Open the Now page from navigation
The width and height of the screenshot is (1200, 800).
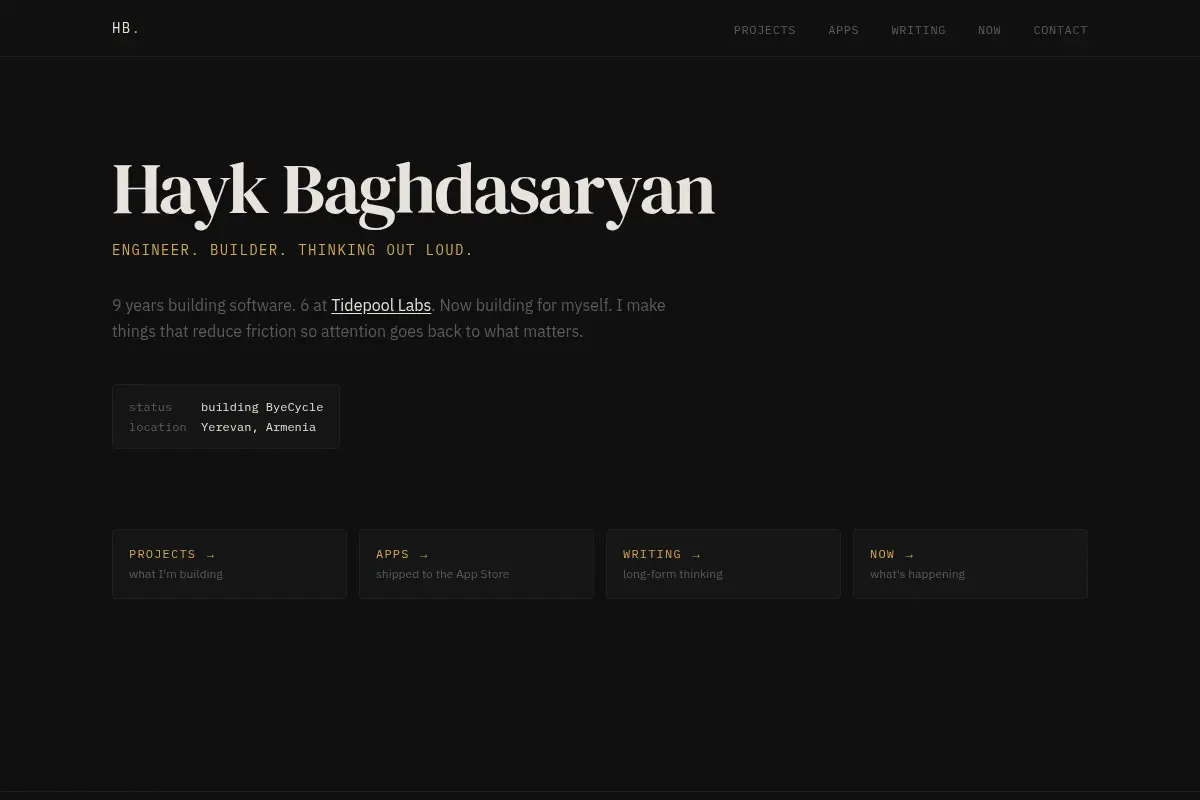click(x=989, y=30)
